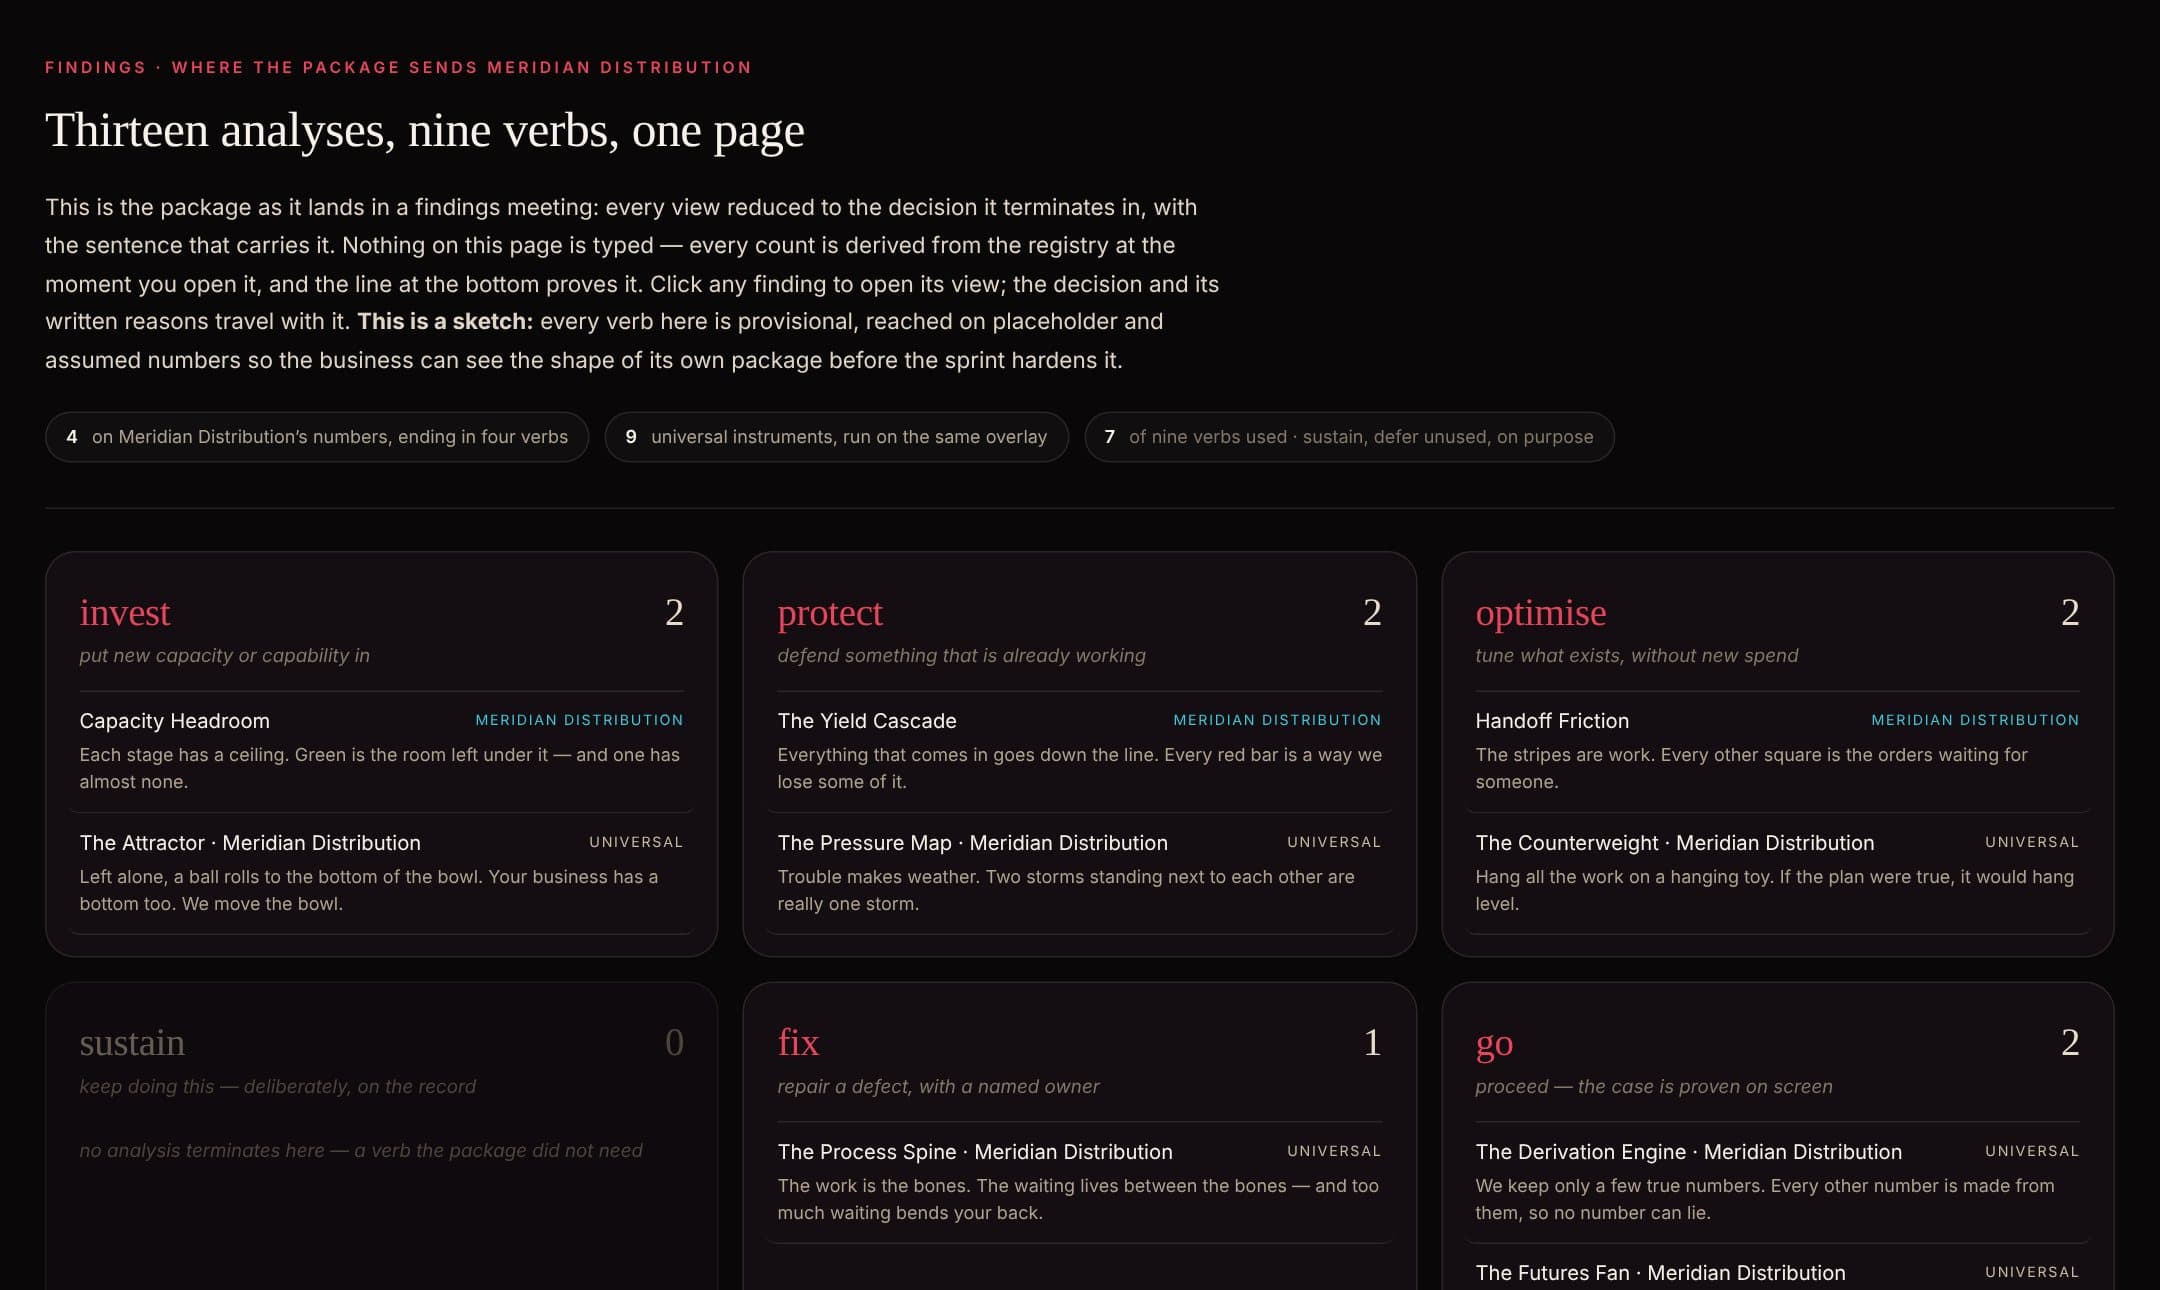The height and width of the screenshot is (1290, 2160).
Task: Click the UNIVERSAL tag on The Attractor row
Action: pos(636,842)
